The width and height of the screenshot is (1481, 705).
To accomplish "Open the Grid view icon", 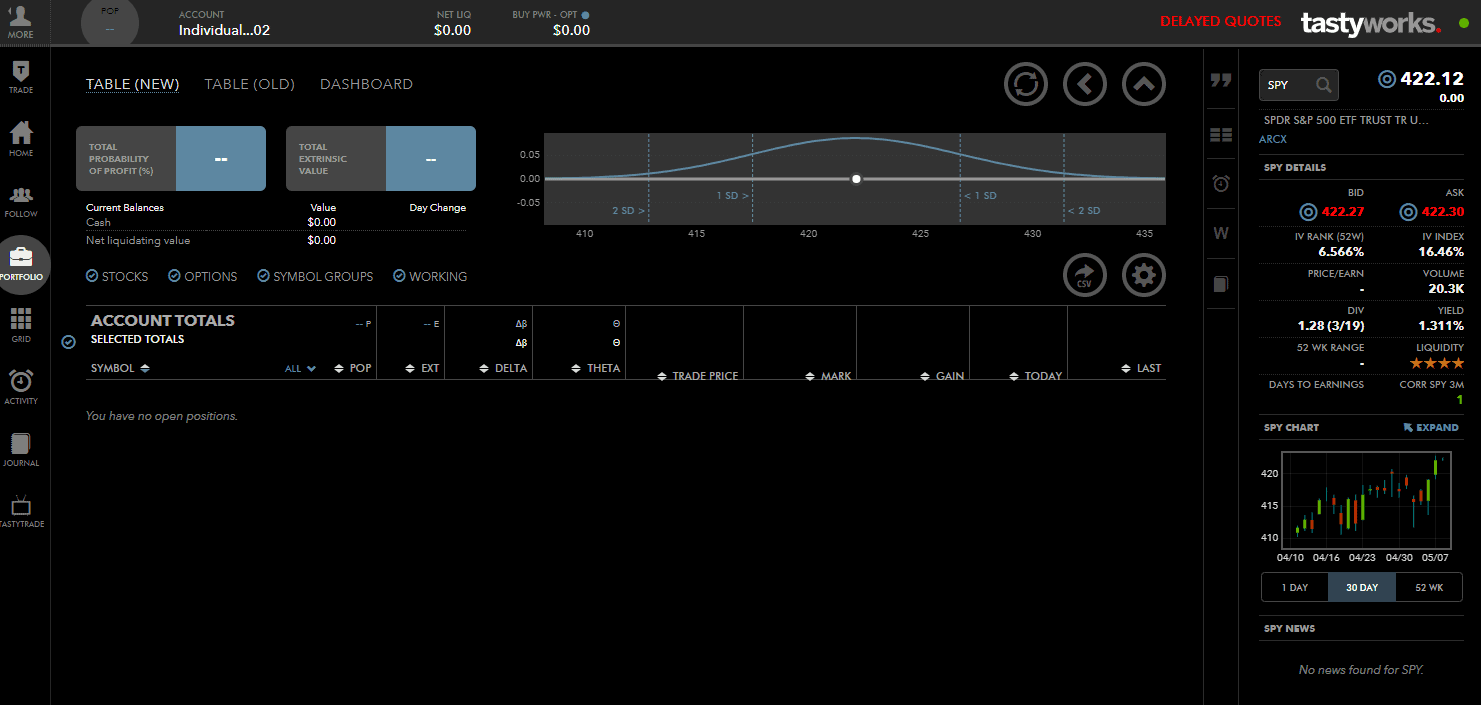I will click(x=21, y=324).
